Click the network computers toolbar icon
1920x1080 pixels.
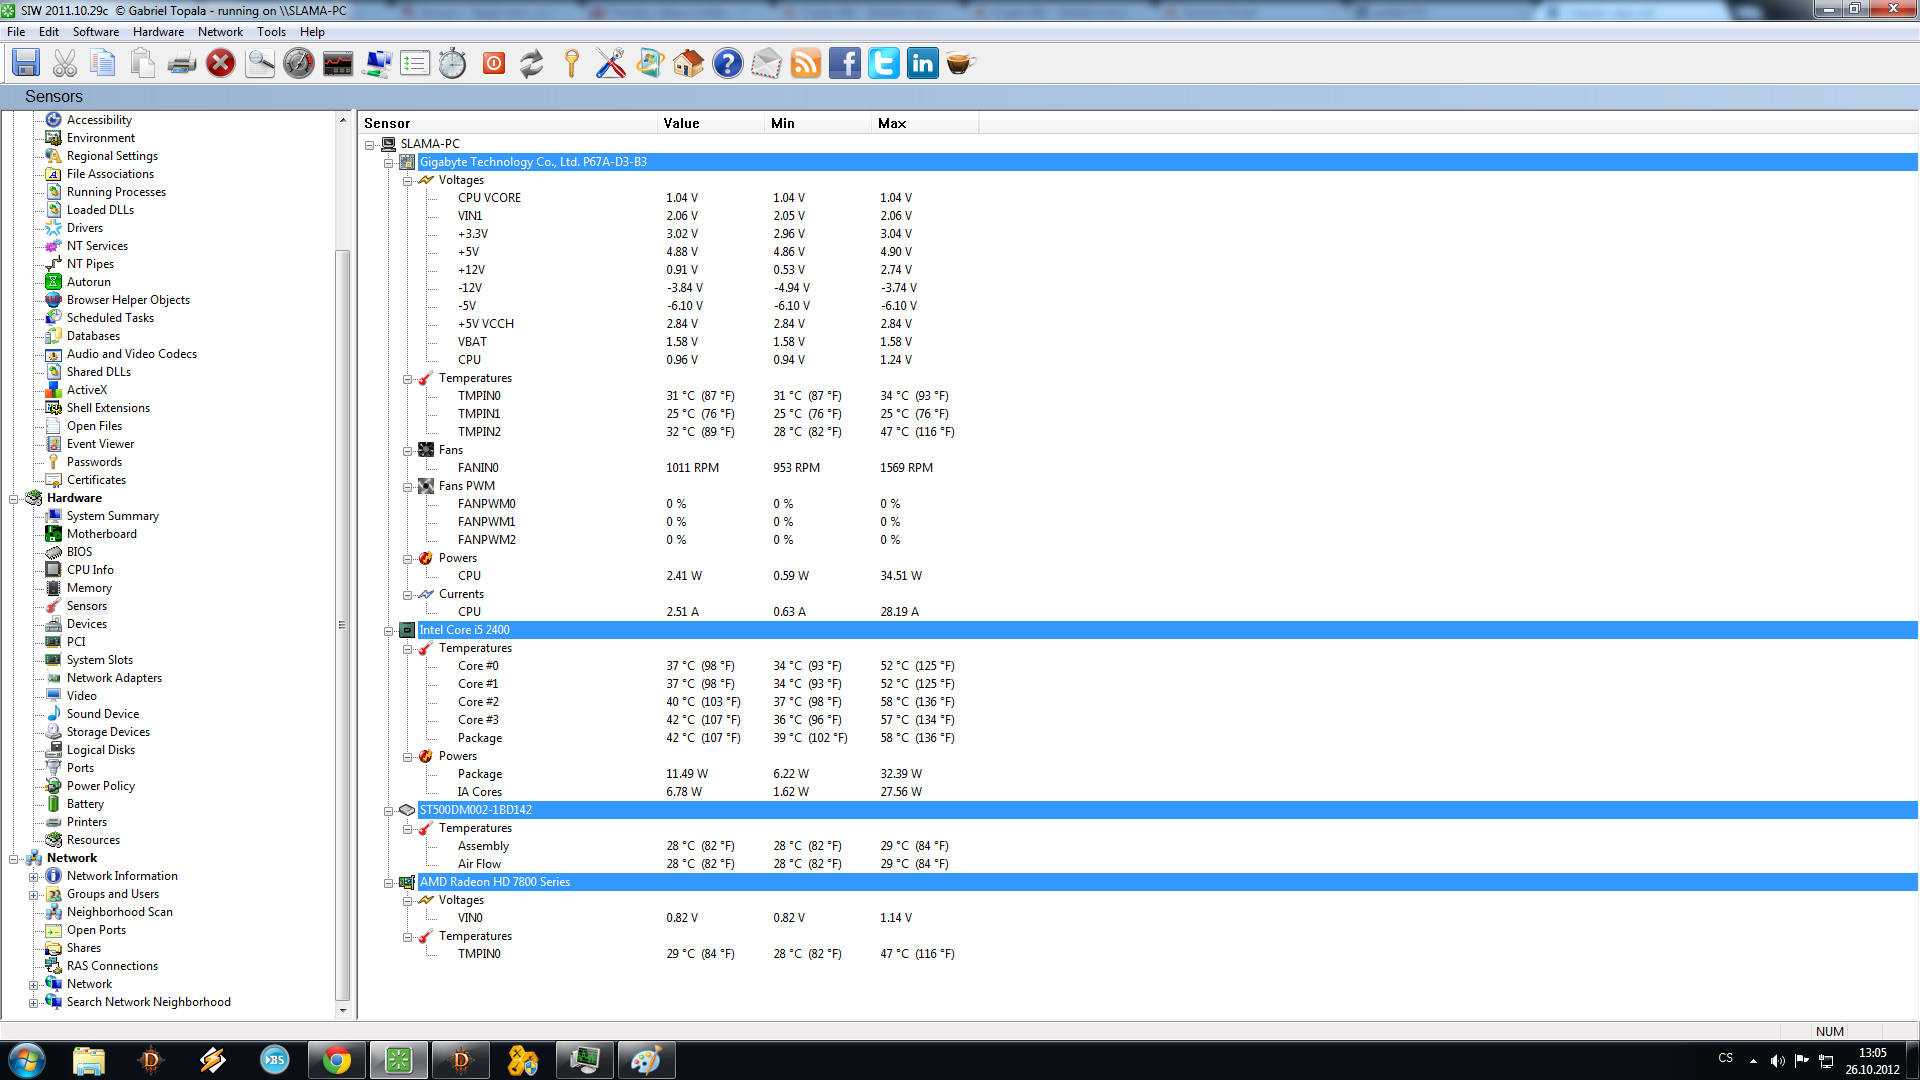[378, 63]
